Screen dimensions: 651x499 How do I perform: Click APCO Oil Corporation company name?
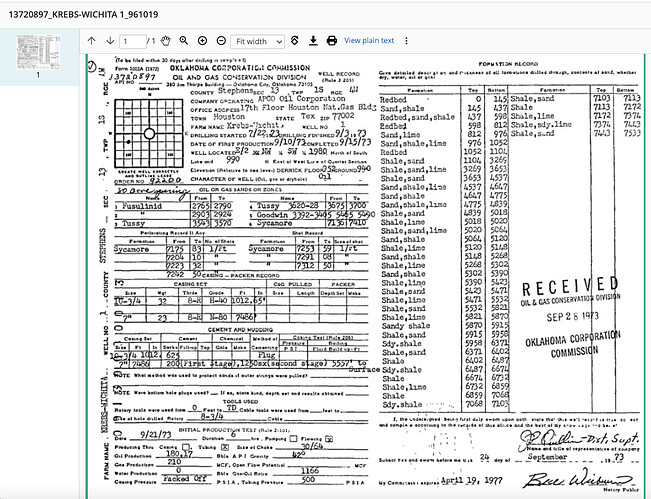click(301, 99)
